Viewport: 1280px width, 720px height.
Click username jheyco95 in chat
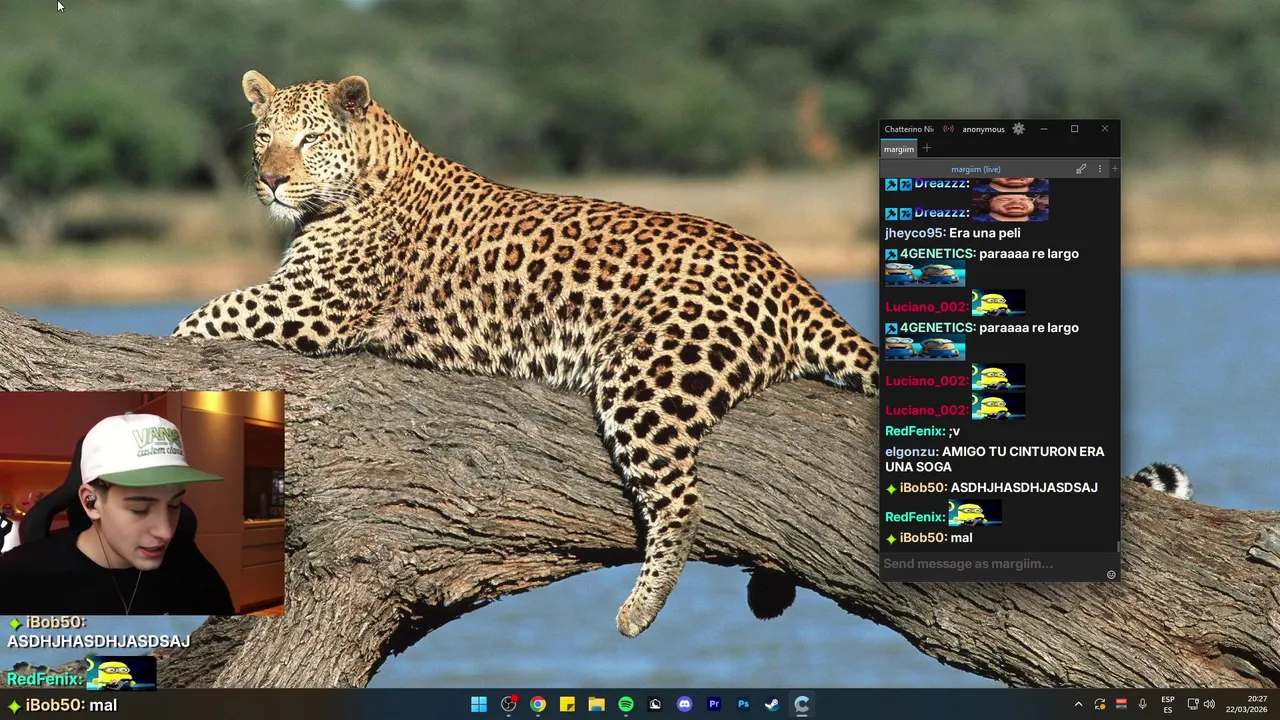click(x=915, y=233)
